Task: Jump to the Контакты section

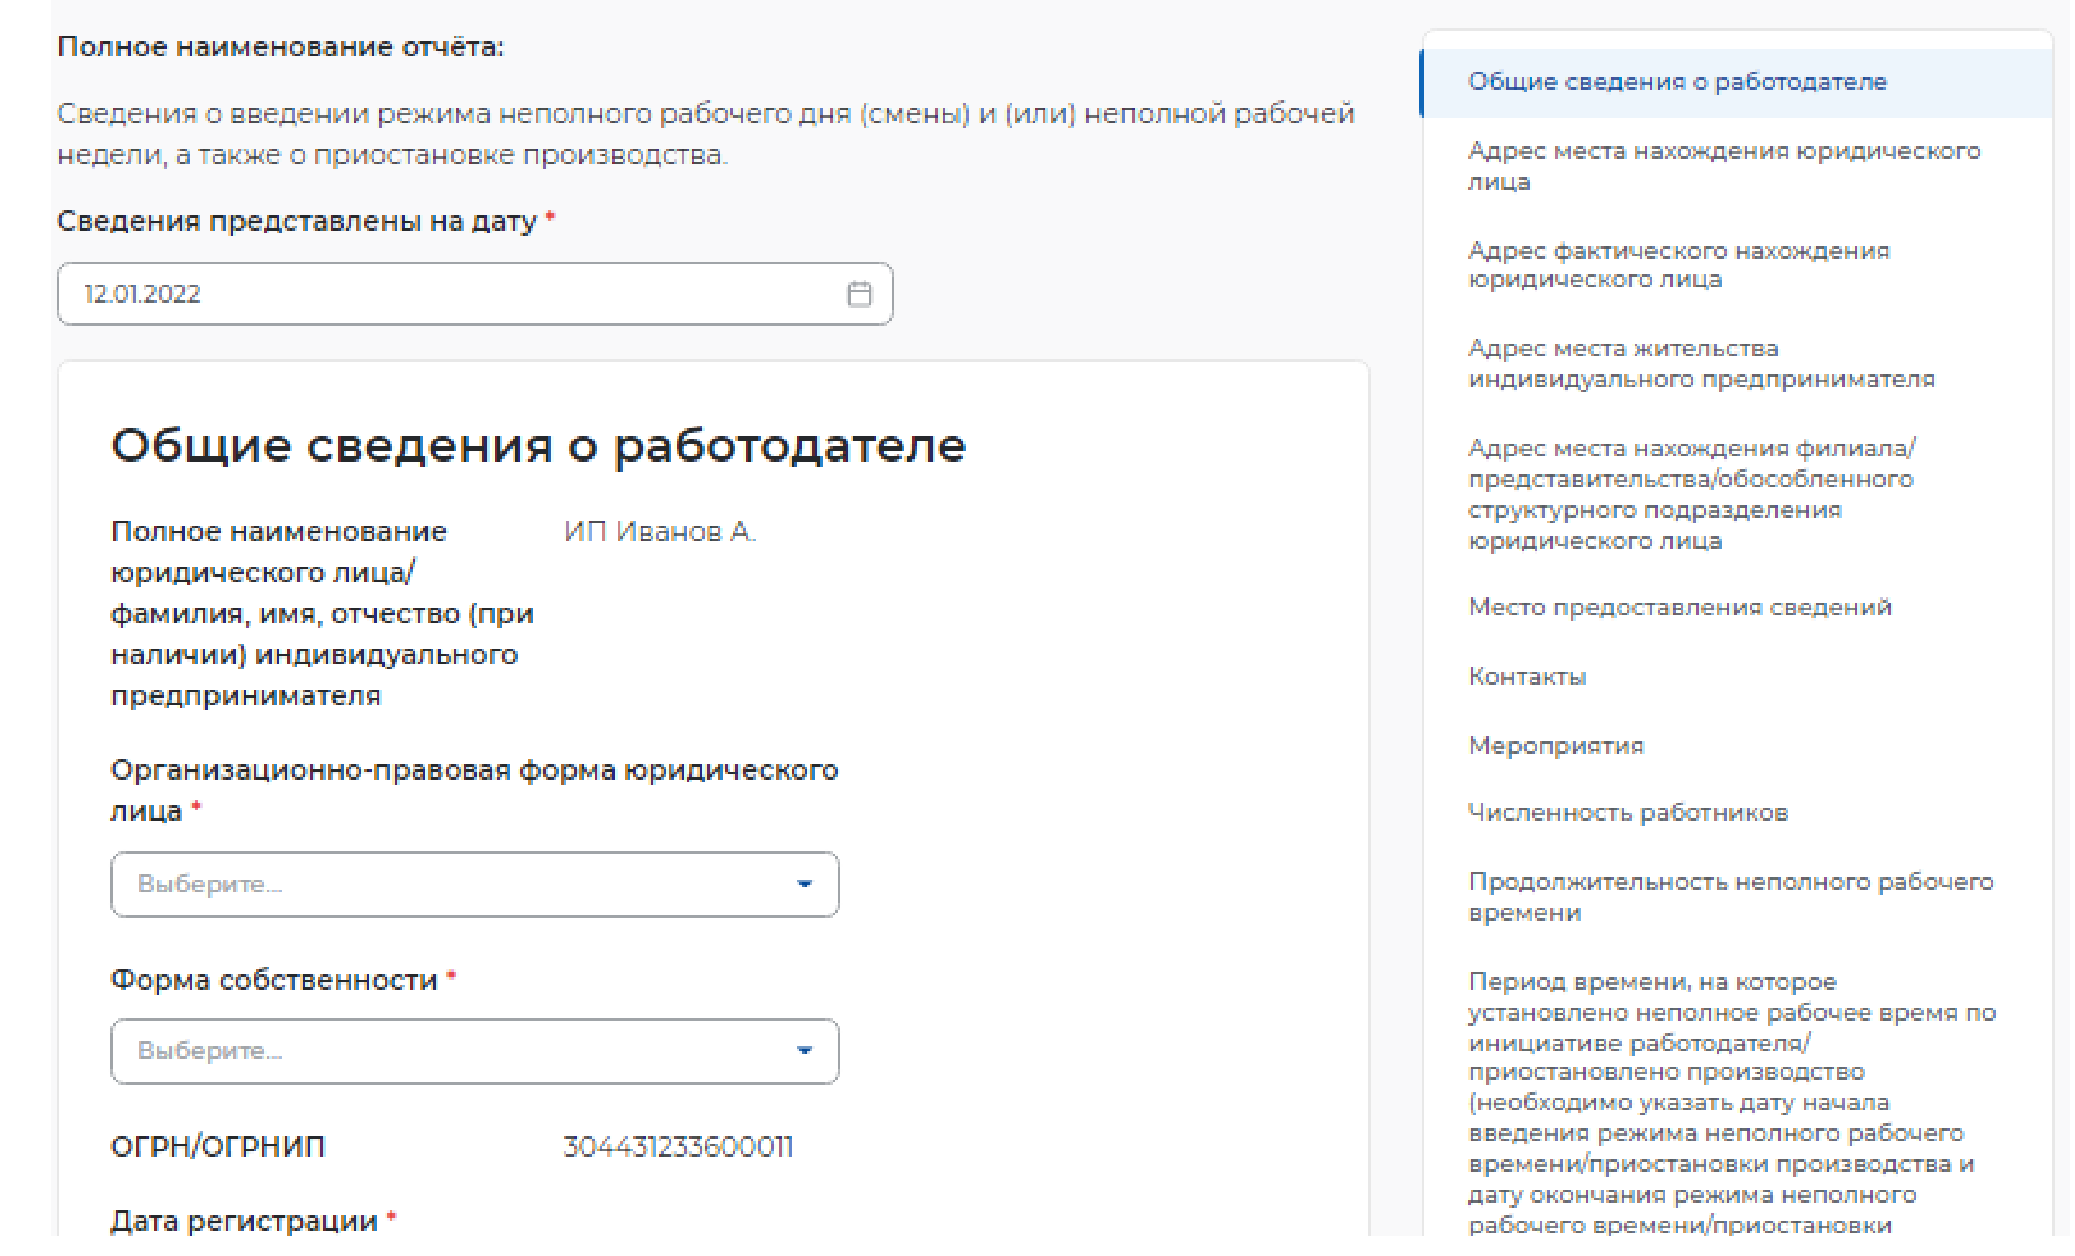Action: coord(1527,677)
